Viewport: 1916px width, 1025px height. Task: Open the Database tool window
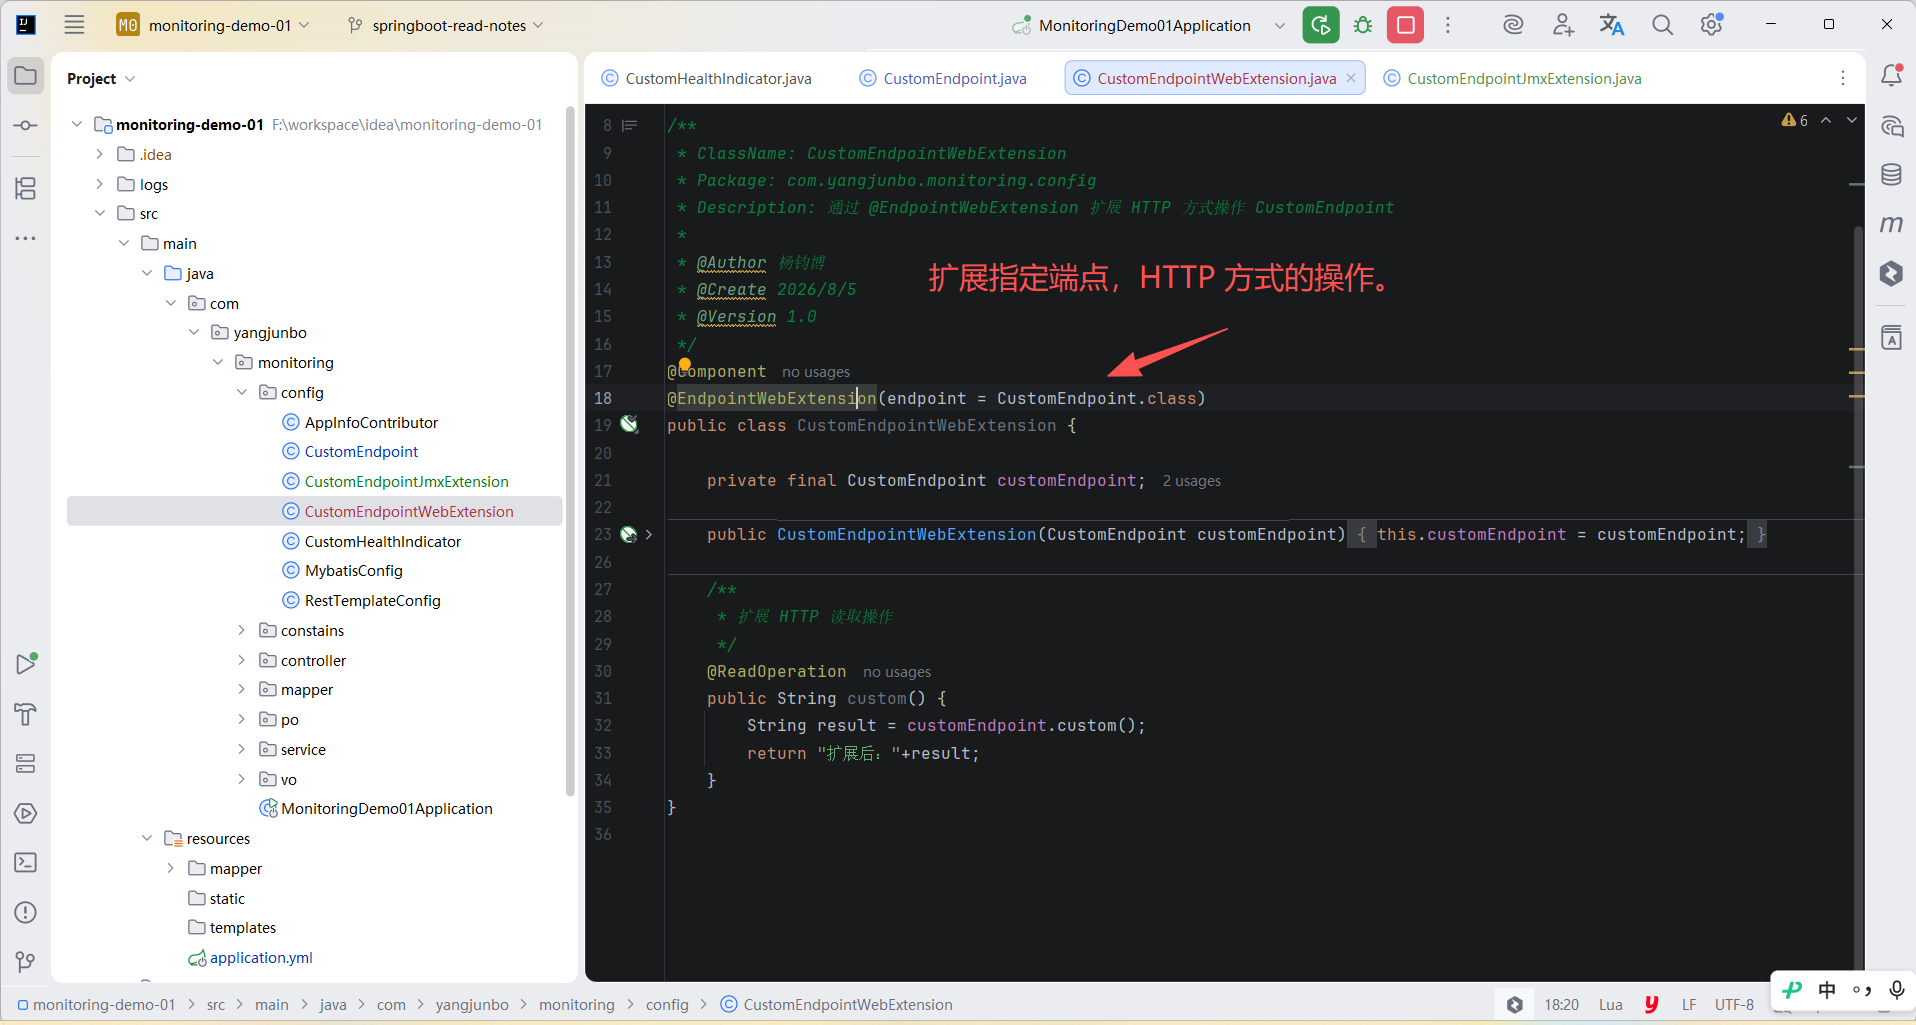click(x=1891, y=175)
